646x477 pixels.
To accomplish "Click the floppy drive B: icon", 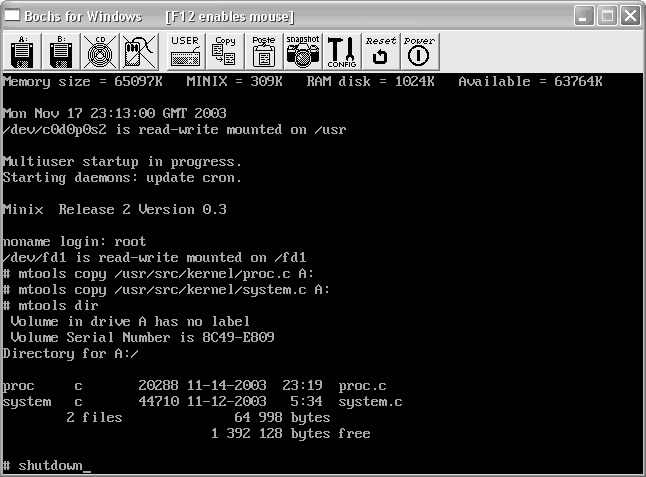I will 61,51.
